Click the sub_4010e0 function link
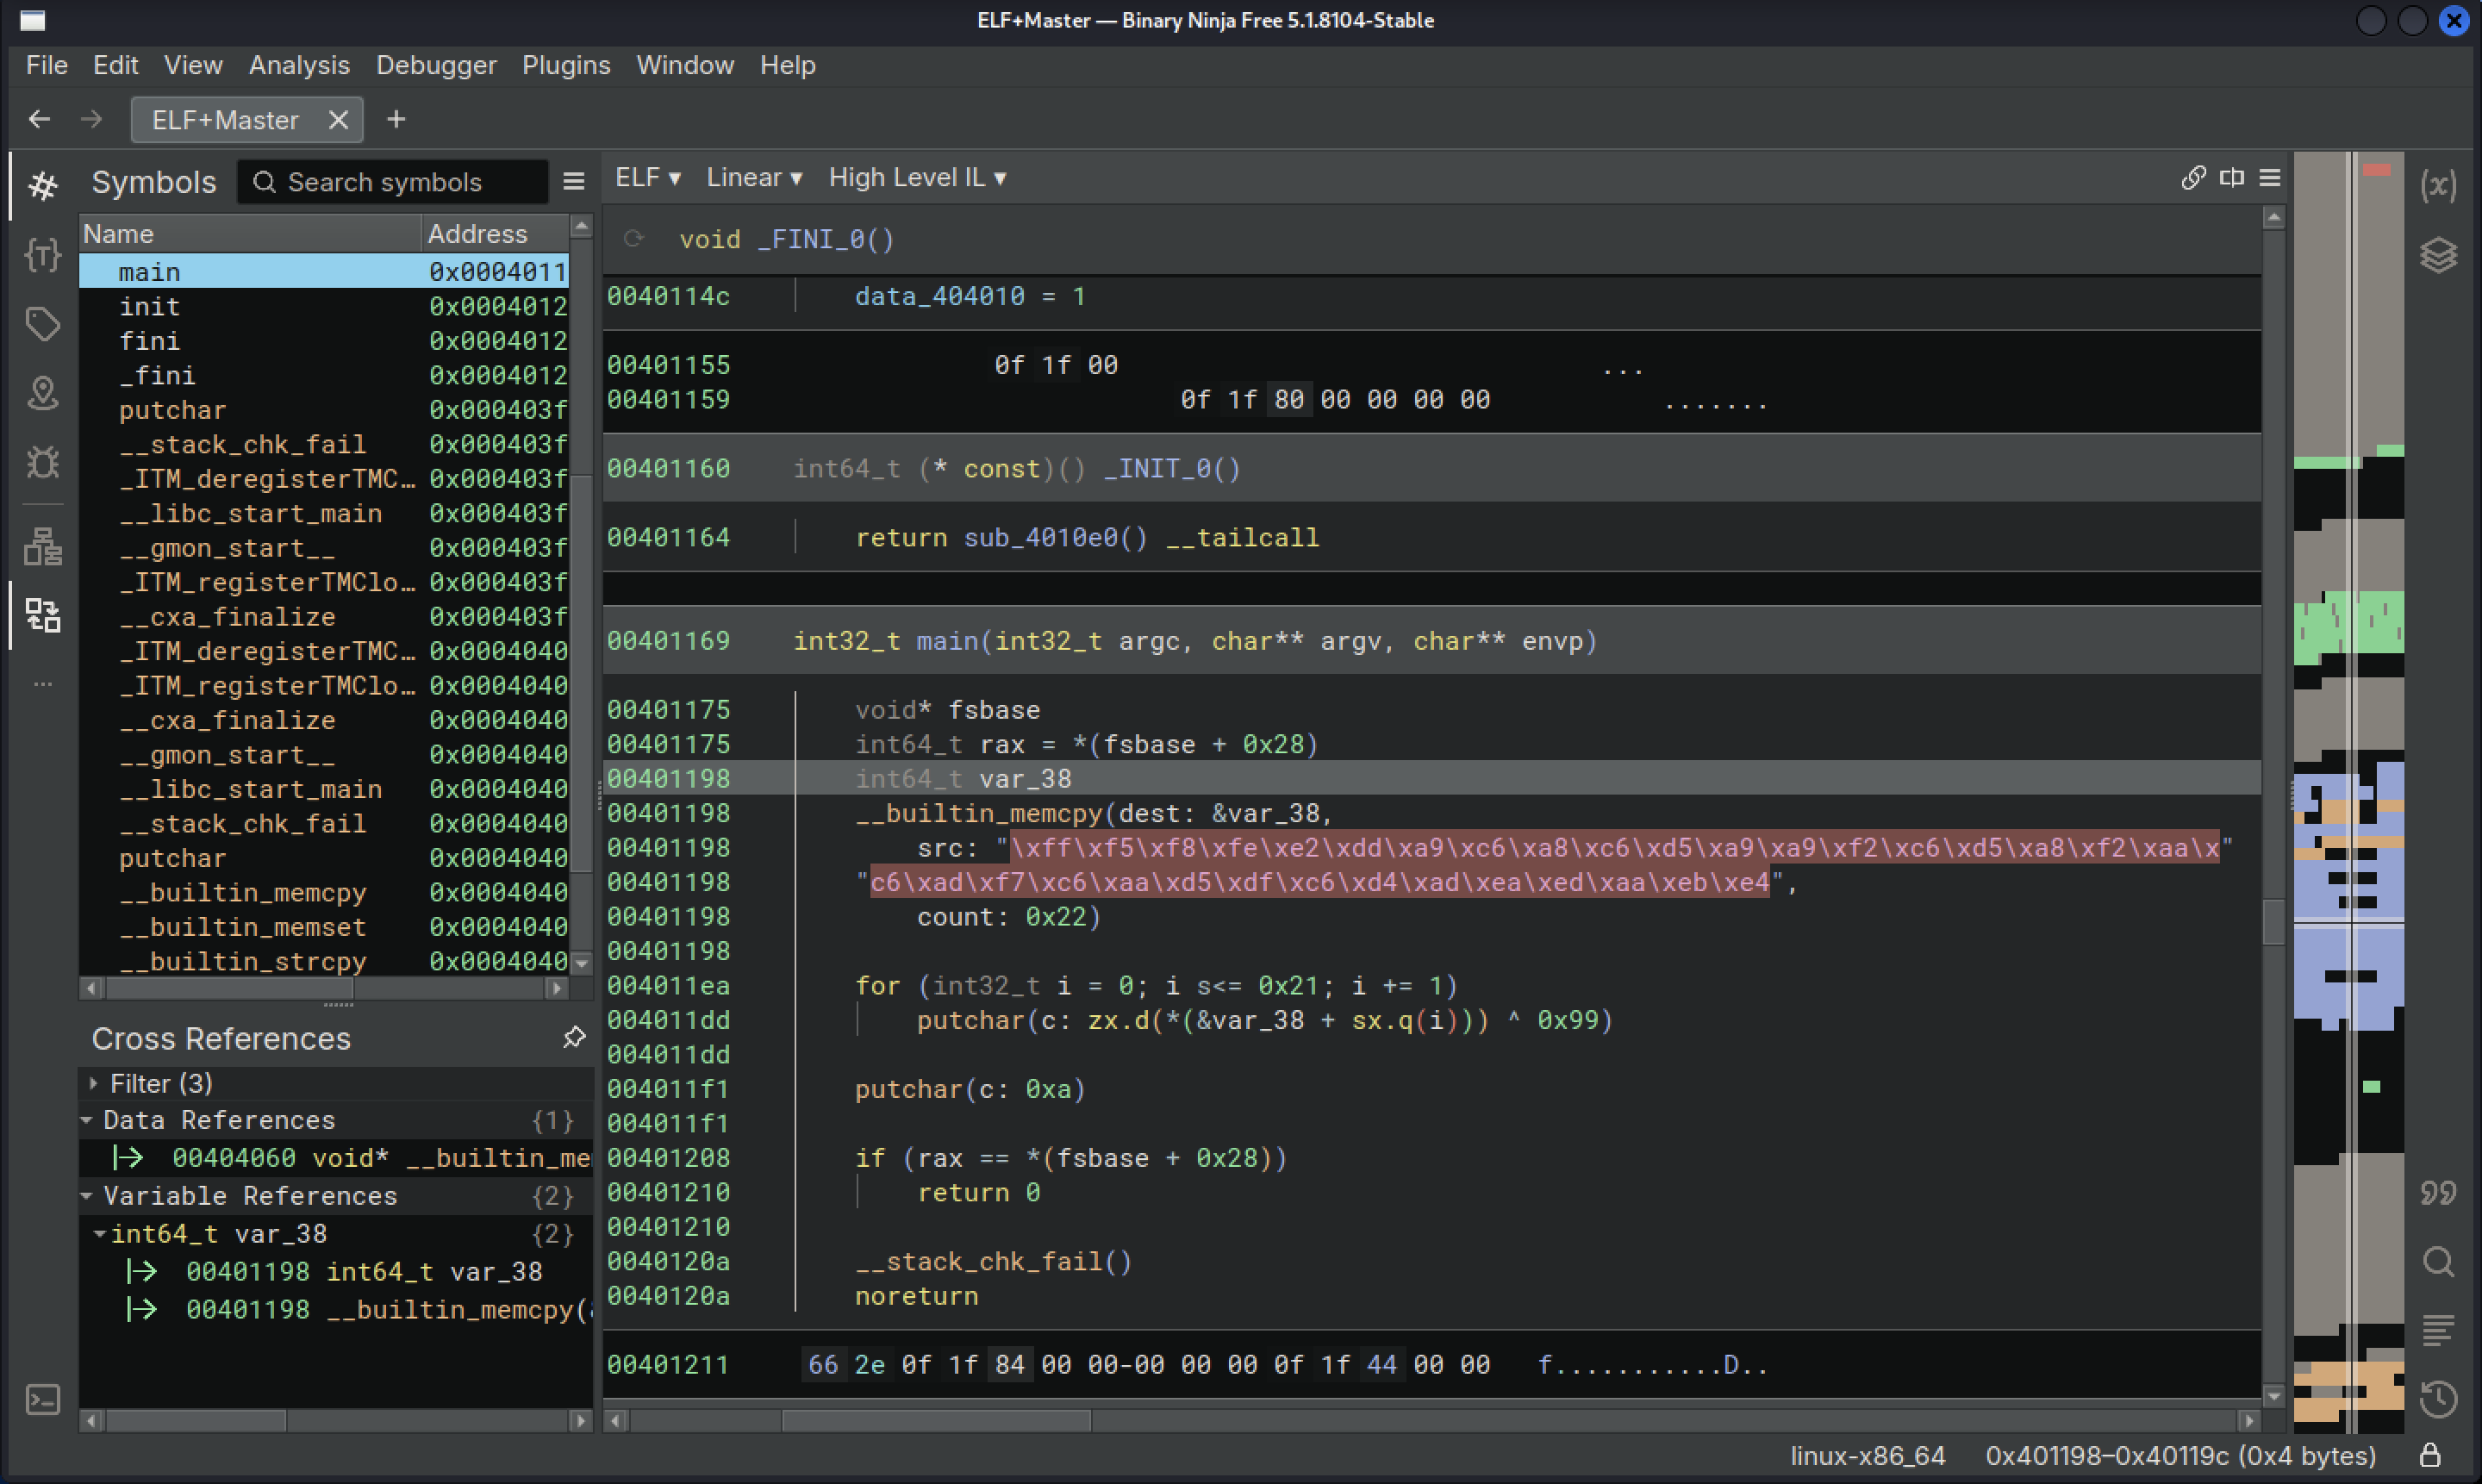Screen dimensions: 2482x1484 pyautogui.click(x=1041, y=537)
